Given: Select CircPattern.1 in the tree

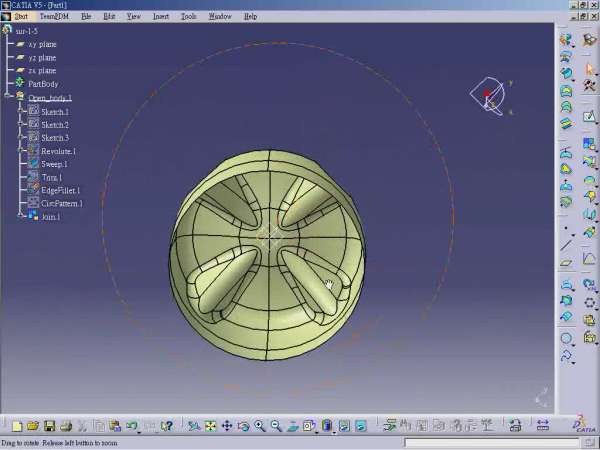Looking at the screenshot, I should [x=61, y=203].
